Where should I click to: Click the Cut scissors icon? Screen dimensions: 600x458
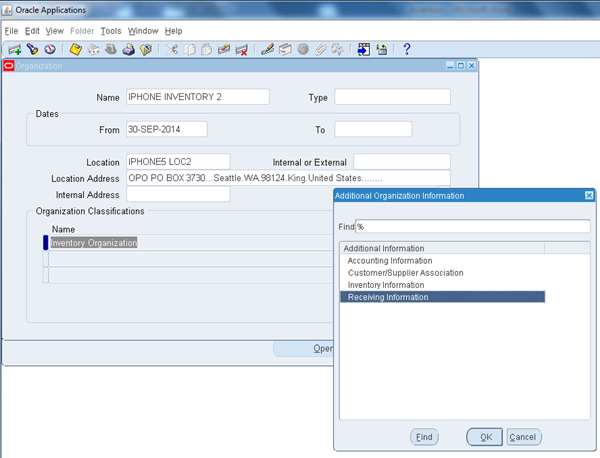tap(172, 49)
